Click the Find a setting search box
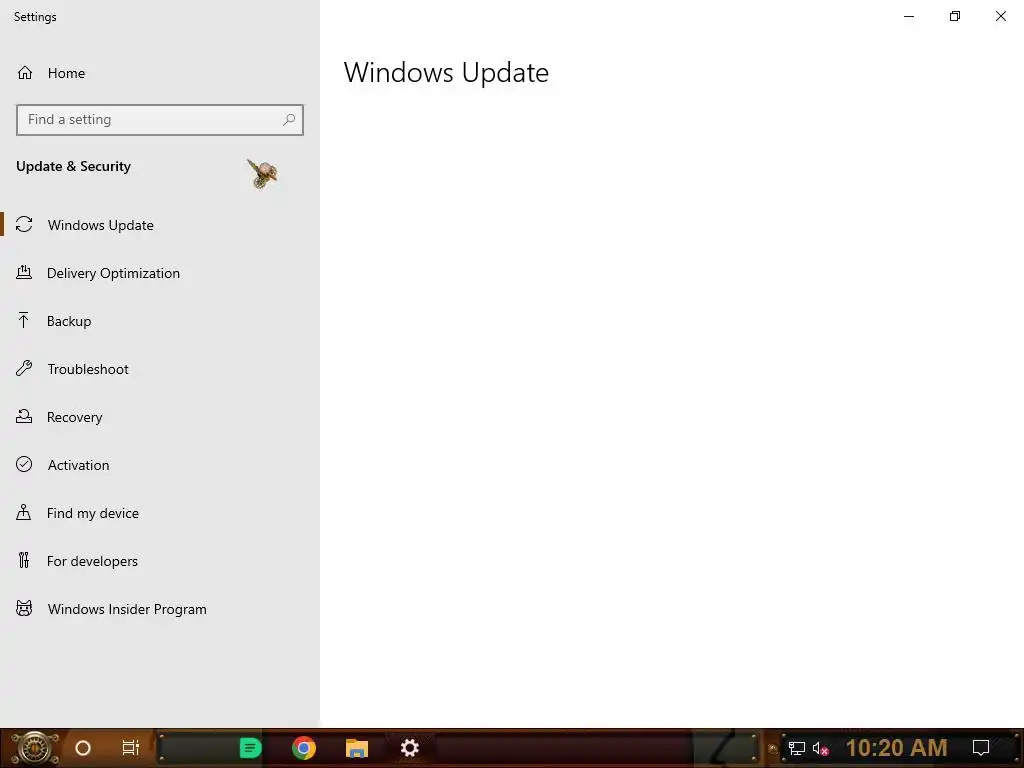Viewport: 1024px width, 768px height. pyautogui.click(x=160, y=120)
